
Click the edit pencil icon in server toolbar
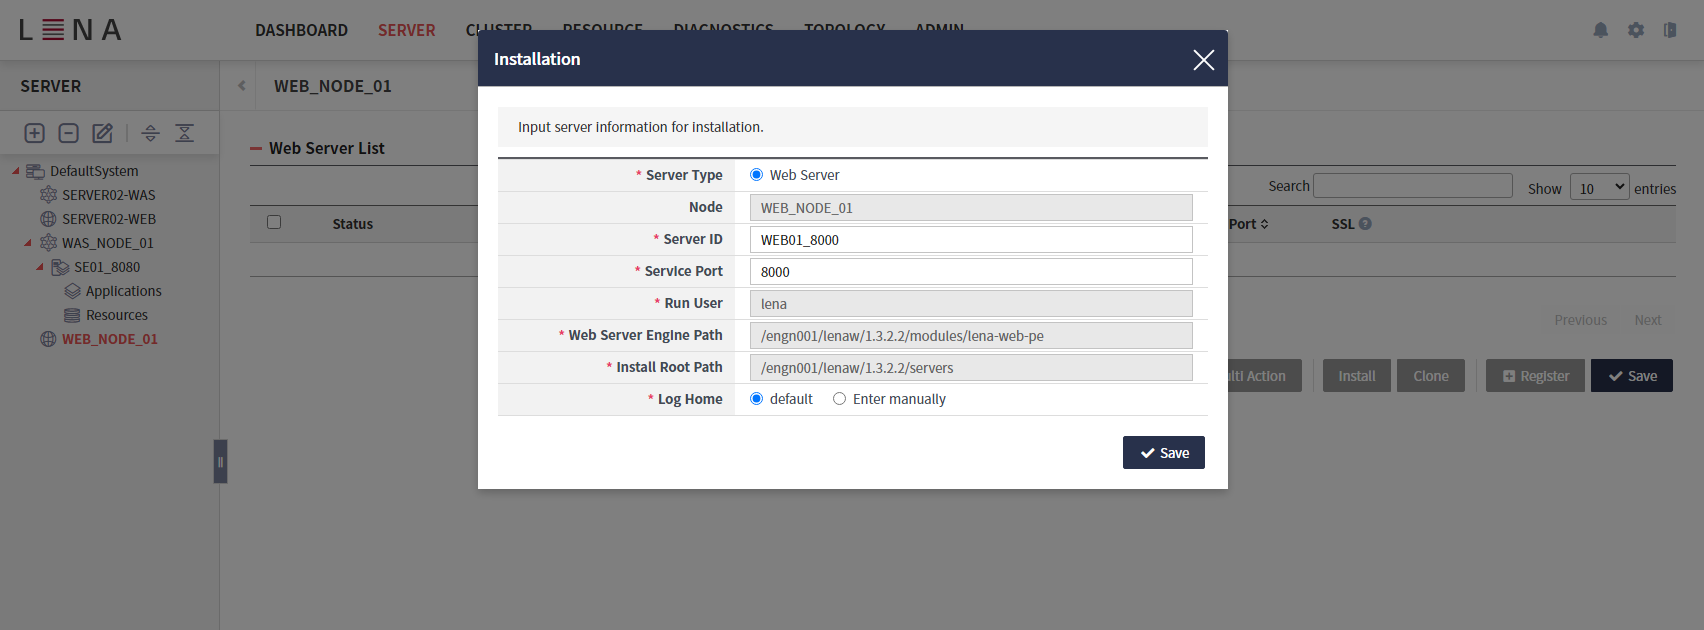pyautogui.click(x=102, y=133)
